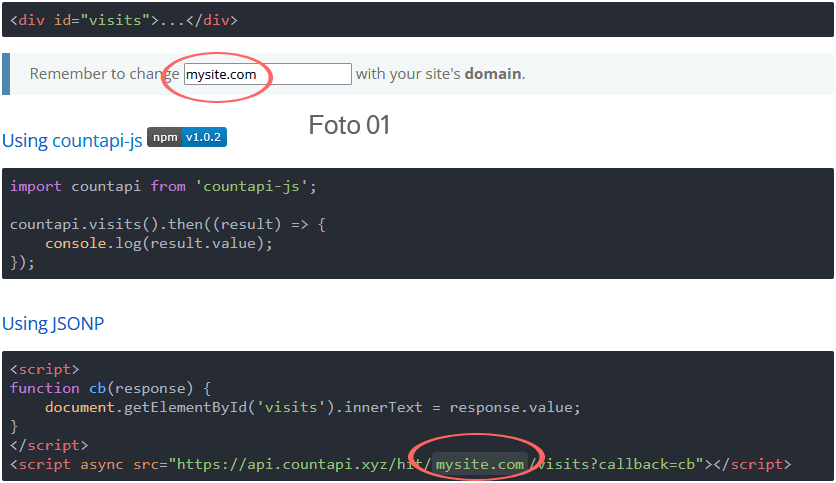
Task: Click the mysite.com domain input field
Action: tap(268, 74)
